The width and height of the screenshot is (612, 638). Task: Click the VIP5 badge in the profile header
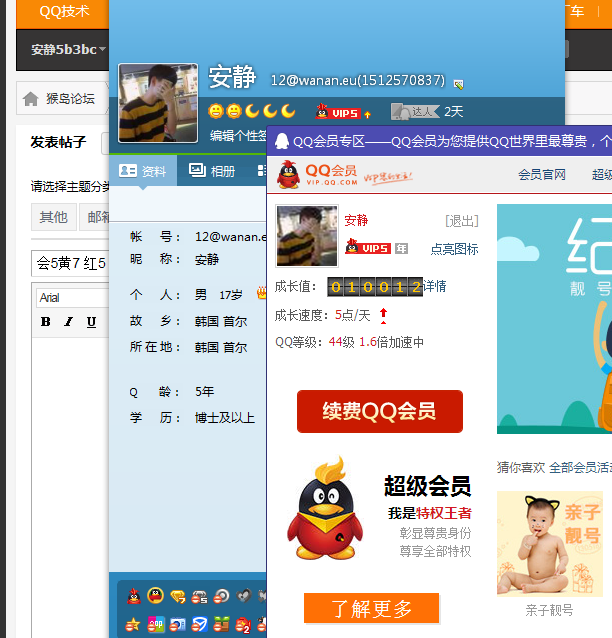(338, 112)
